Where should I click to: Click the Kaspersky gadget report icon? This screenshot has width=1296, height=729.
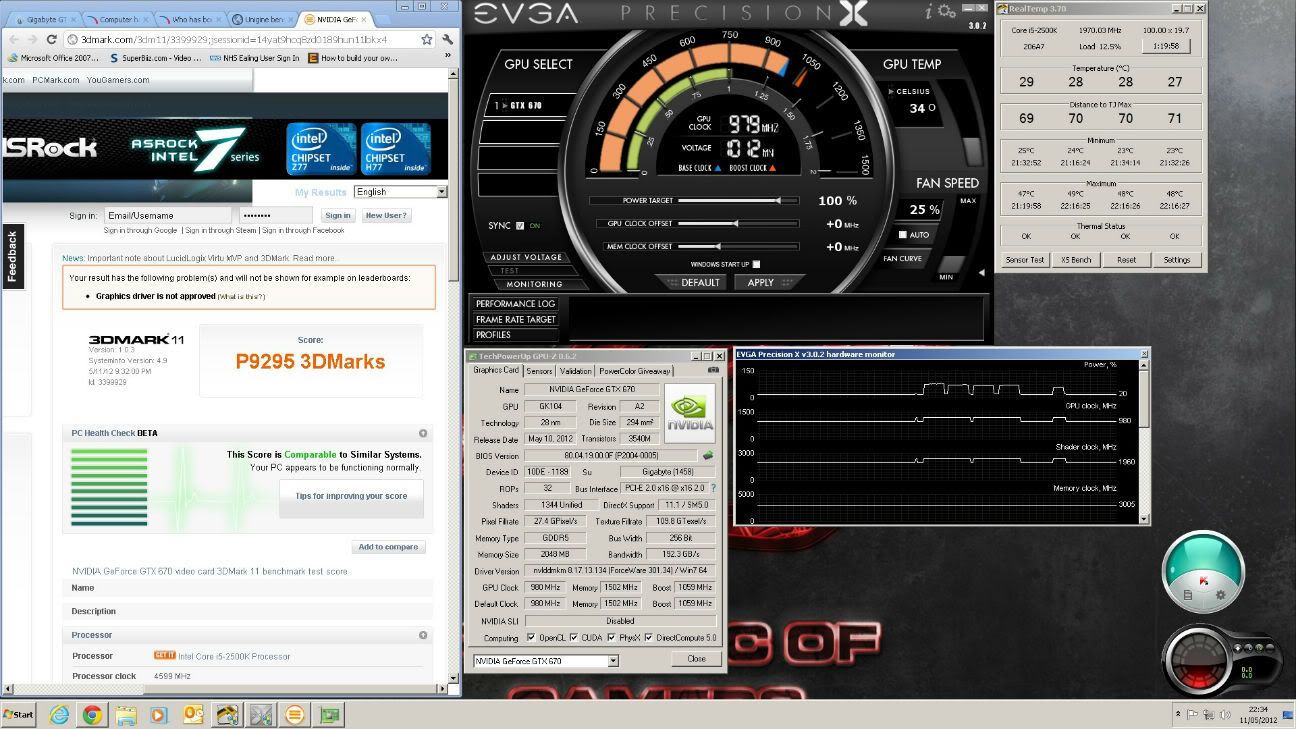(x=1188, y=595)
